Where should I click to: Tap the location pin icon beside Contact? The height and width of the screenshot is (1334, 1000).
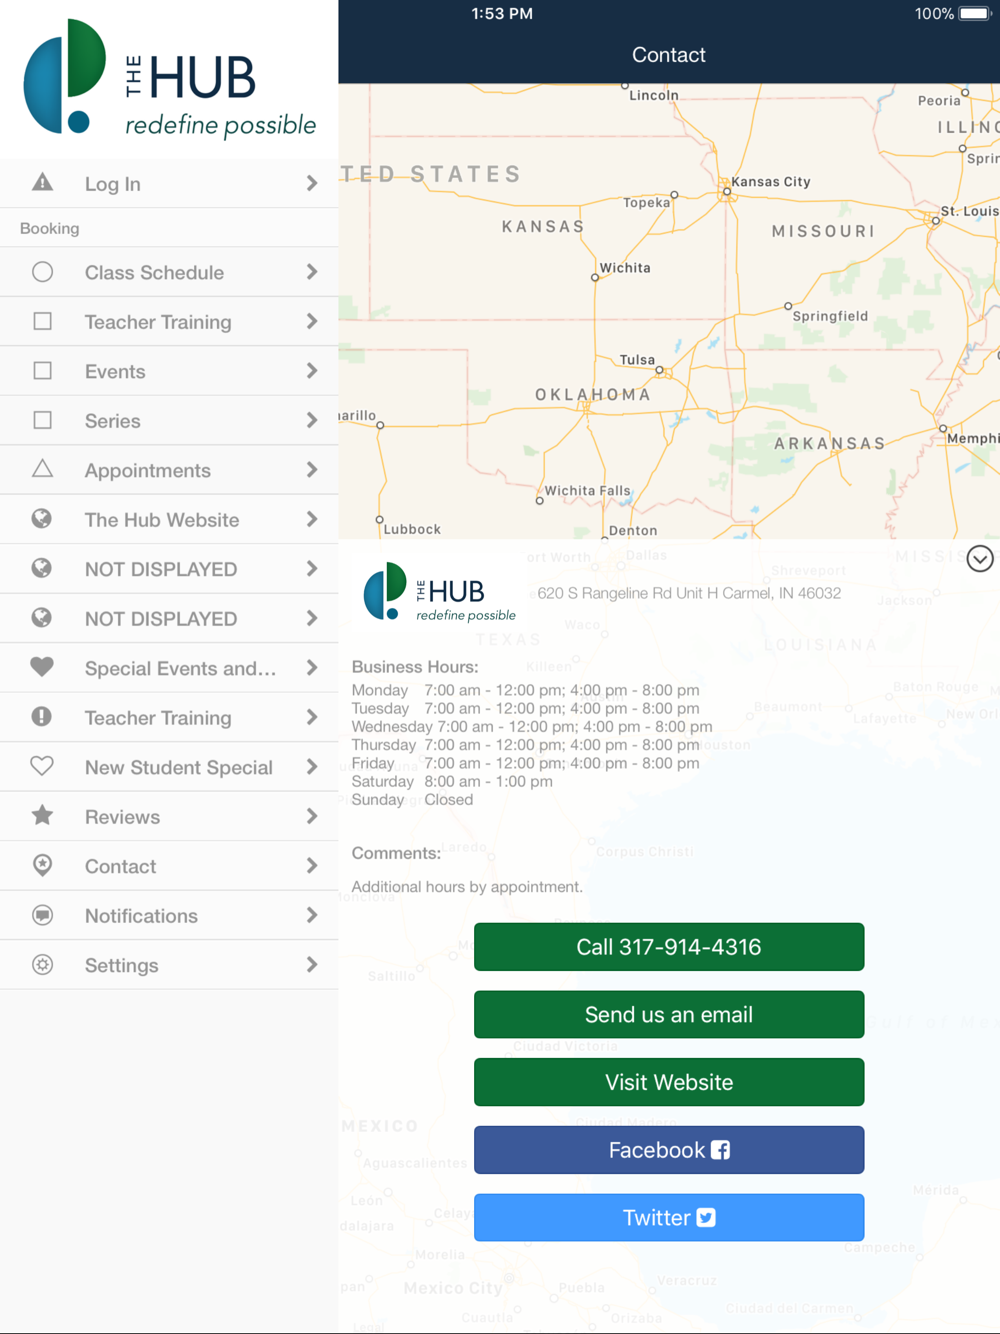(42, 865)
